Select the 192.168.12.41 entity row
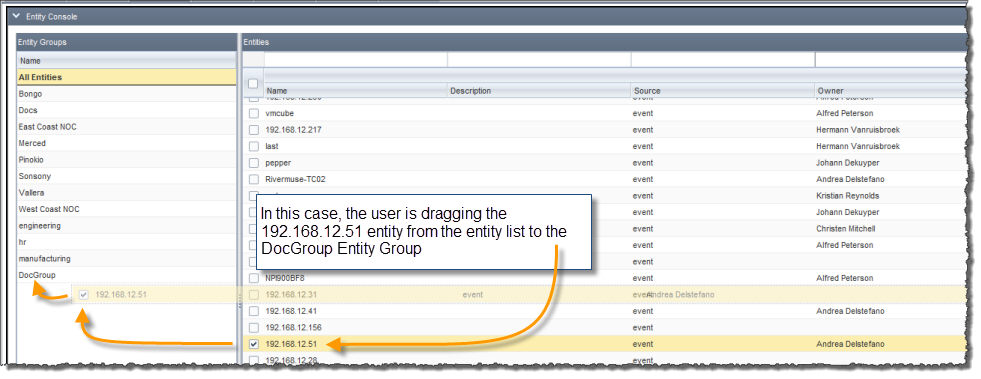 604,311
